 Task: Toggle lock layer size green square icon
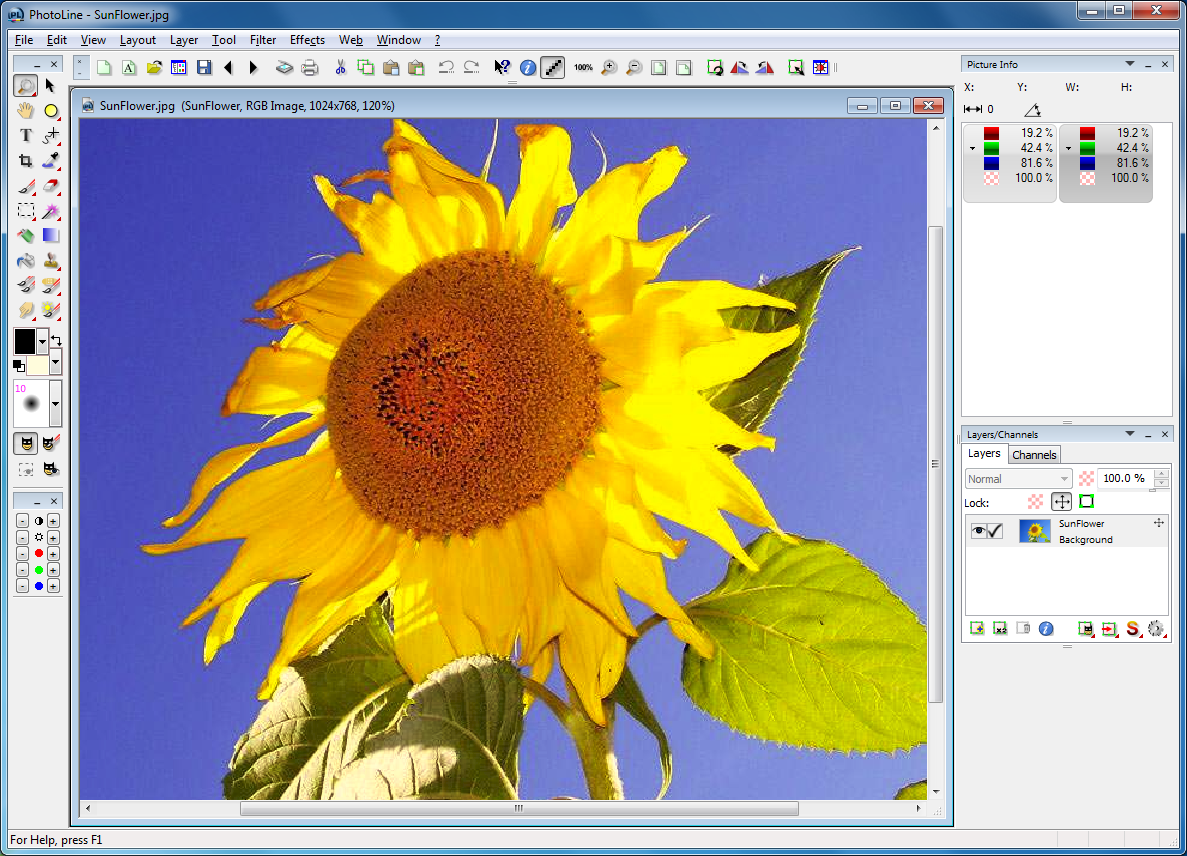click(x=1086, y=501)
